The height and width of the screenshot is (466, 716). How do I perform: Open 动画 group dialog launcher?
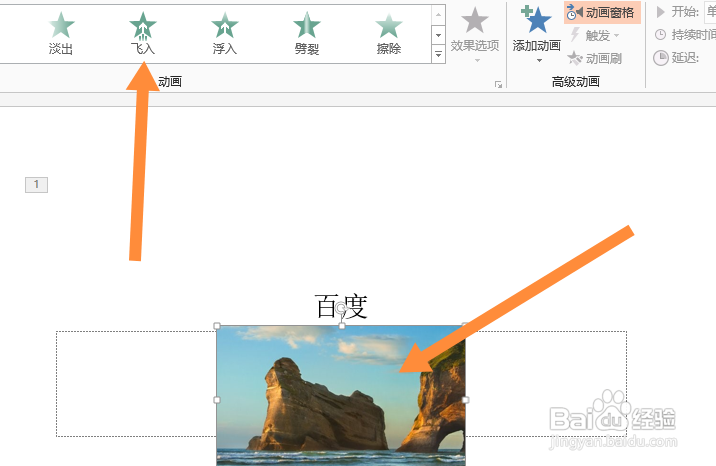tap(498, 84)
